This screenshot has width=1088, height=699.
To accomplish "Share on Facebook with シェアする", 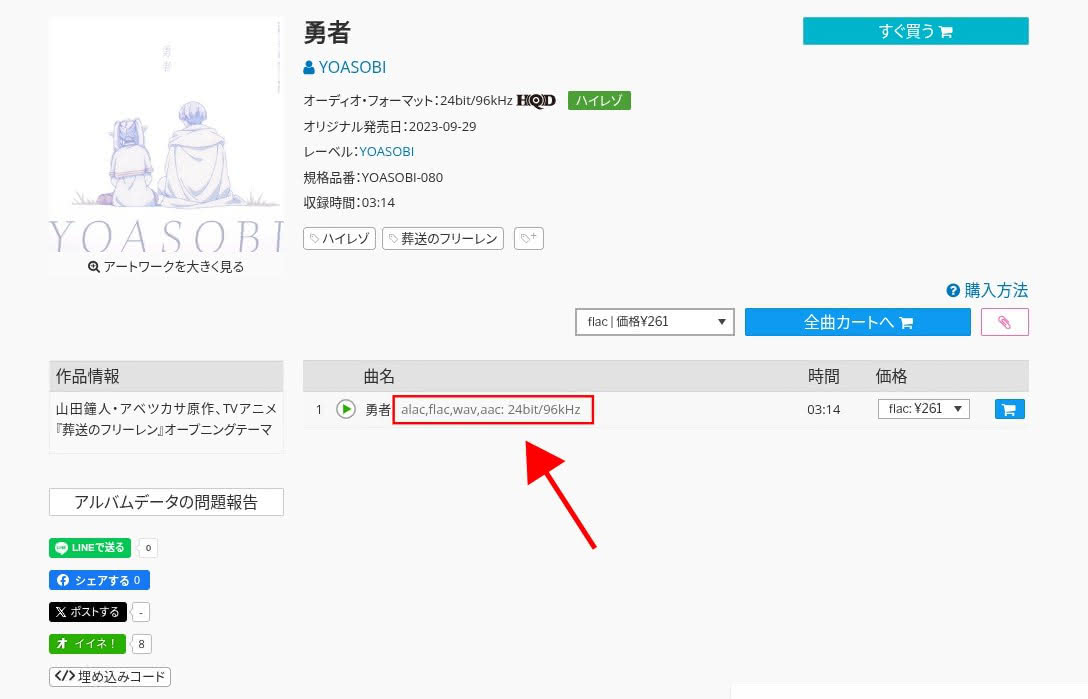I will (99, 580).
